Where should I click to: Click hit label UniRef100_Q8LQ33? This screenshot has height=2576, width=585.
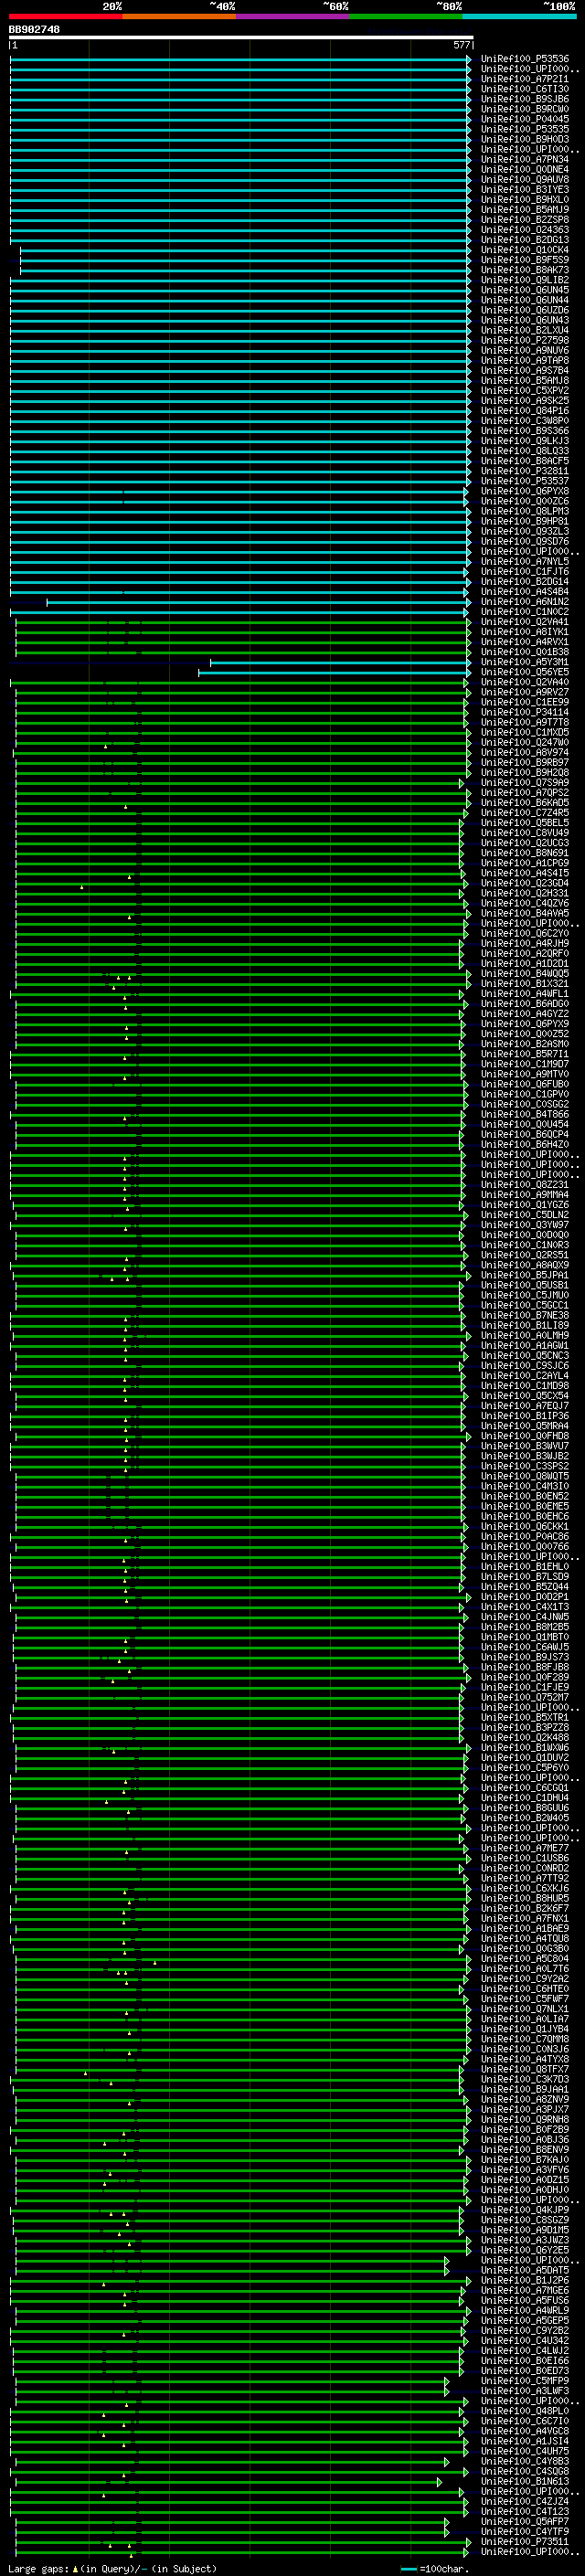(x=525, y=451)
